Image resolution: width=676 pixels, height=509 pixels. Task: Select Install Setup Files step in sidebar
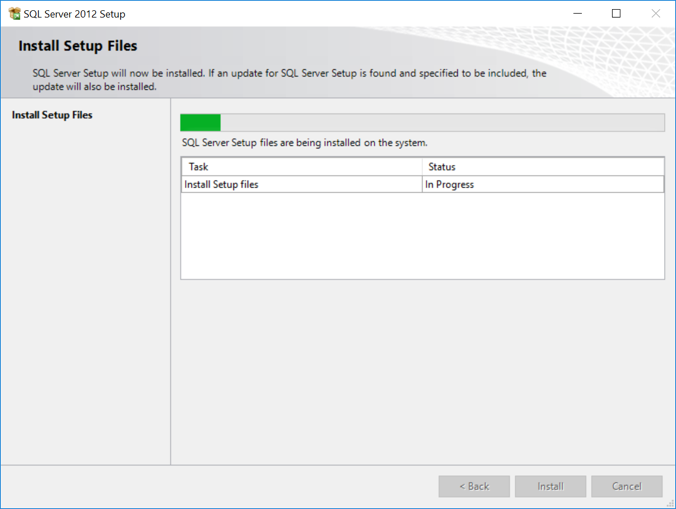[52, 115]
